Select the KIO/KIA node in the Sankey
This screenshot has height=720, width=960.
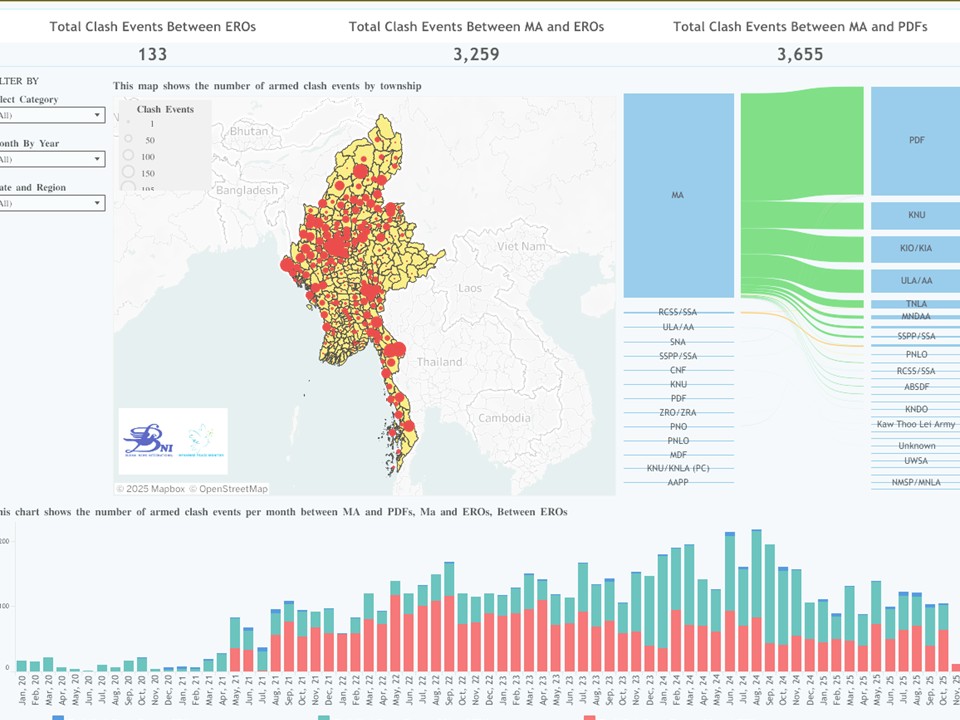[x=915, y=248]
